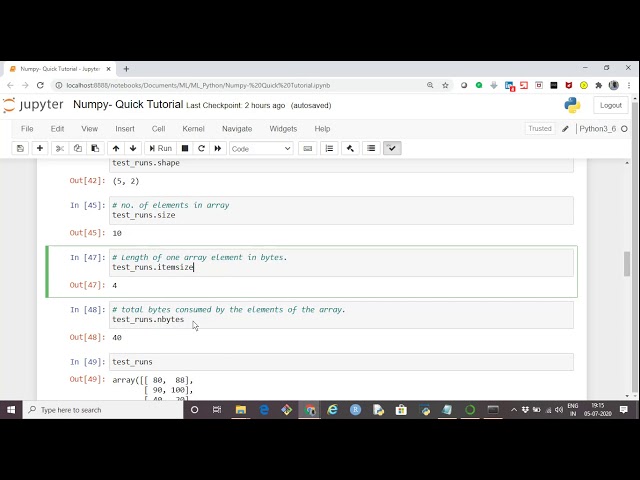
Task: Open Microsoft Store from taskbar
Action: click(x=401, y=410)
